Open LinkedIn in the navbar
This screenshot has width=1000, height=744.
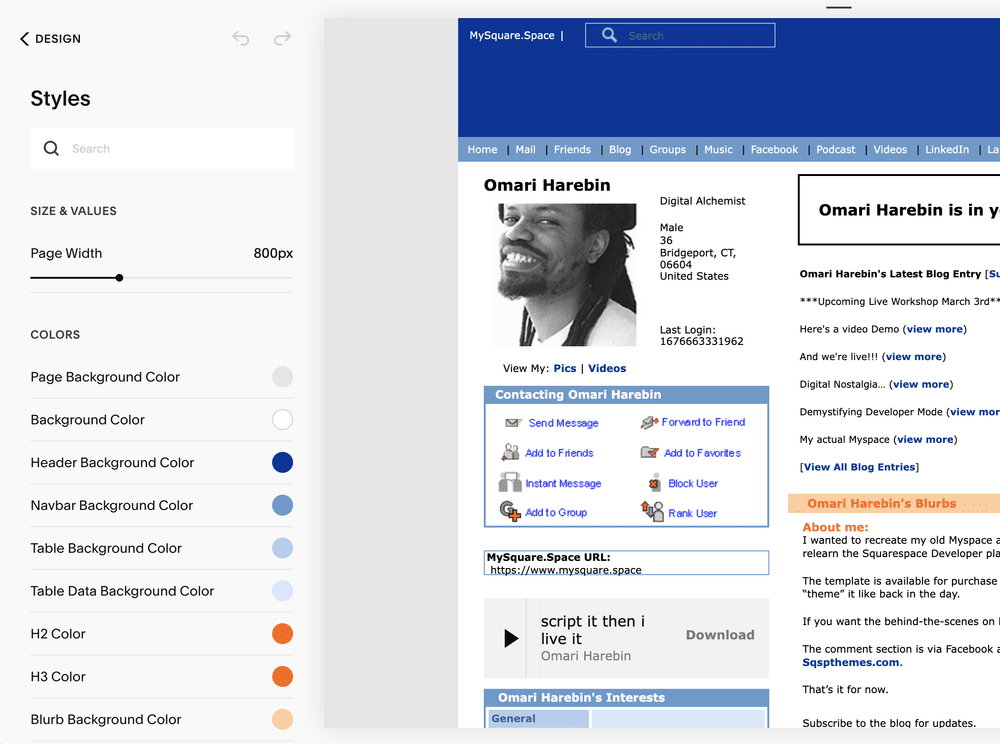(x=946, y=149)
